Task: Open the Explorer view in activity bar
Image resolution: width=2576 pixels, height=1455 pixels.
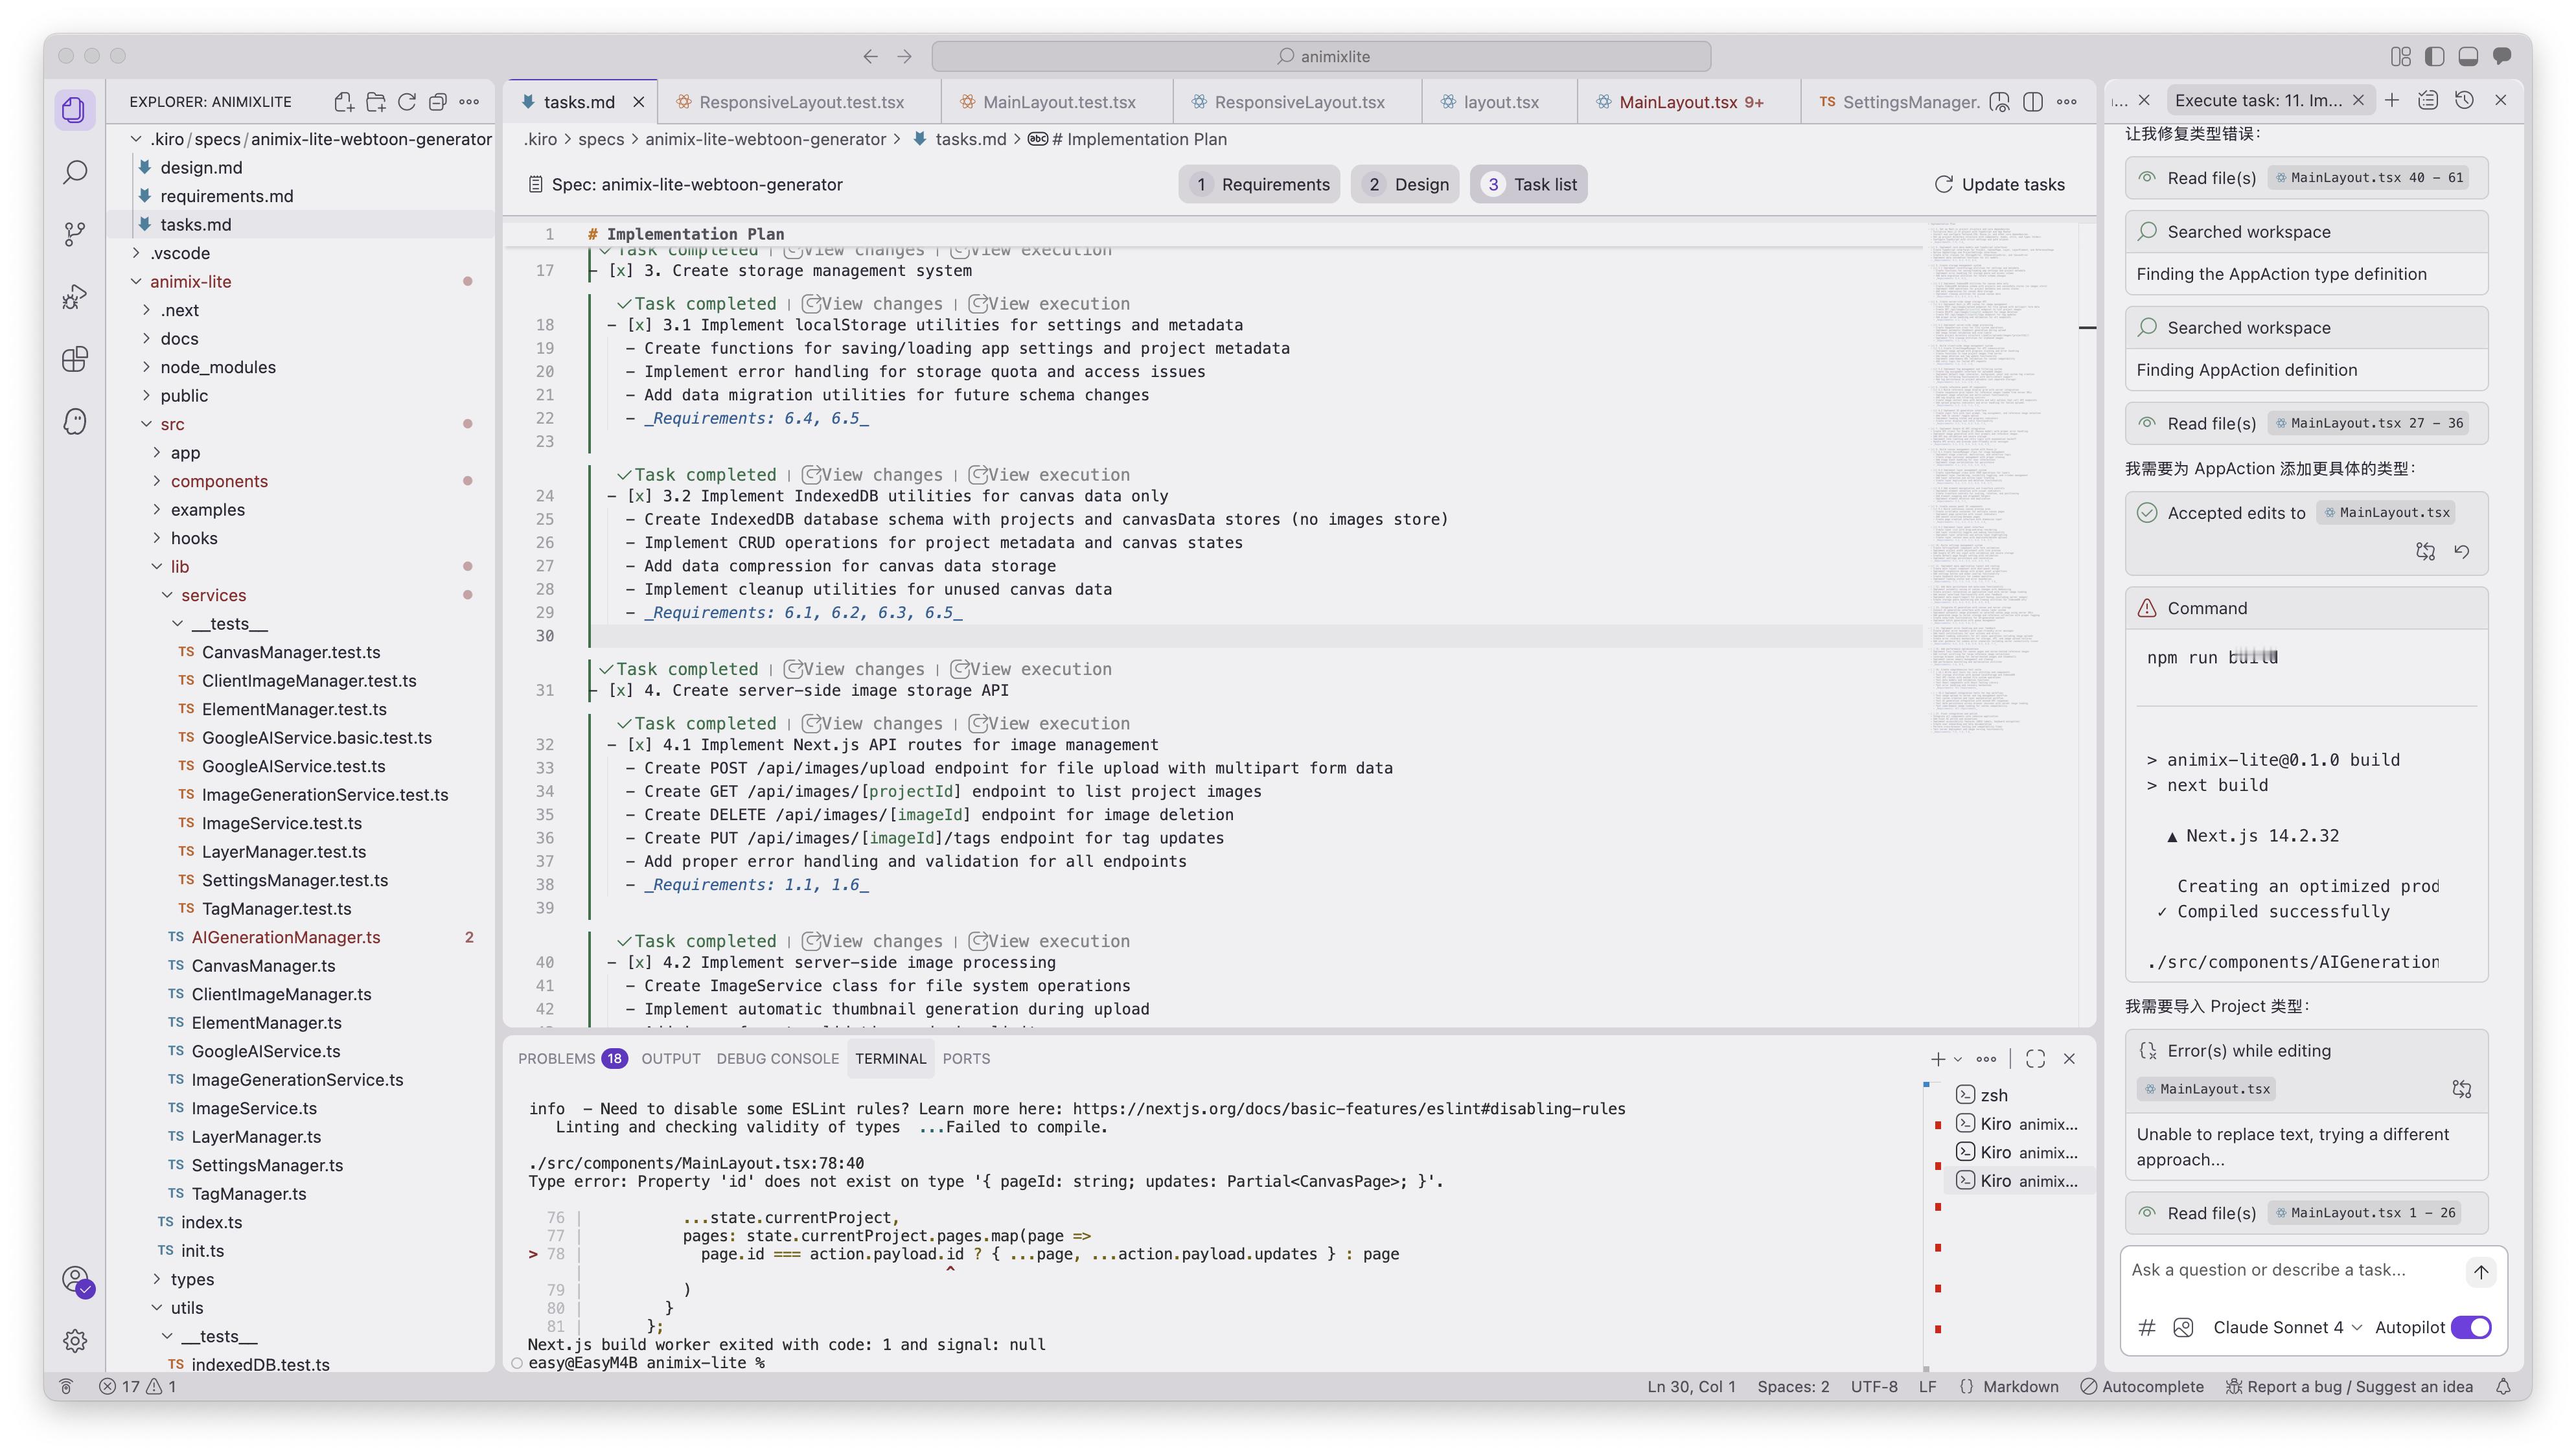Action: [74, 110]
